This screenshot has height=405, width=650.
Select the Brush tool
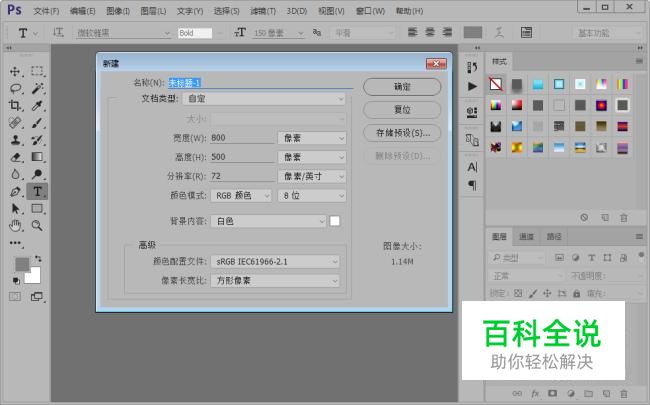coord(37,123)
